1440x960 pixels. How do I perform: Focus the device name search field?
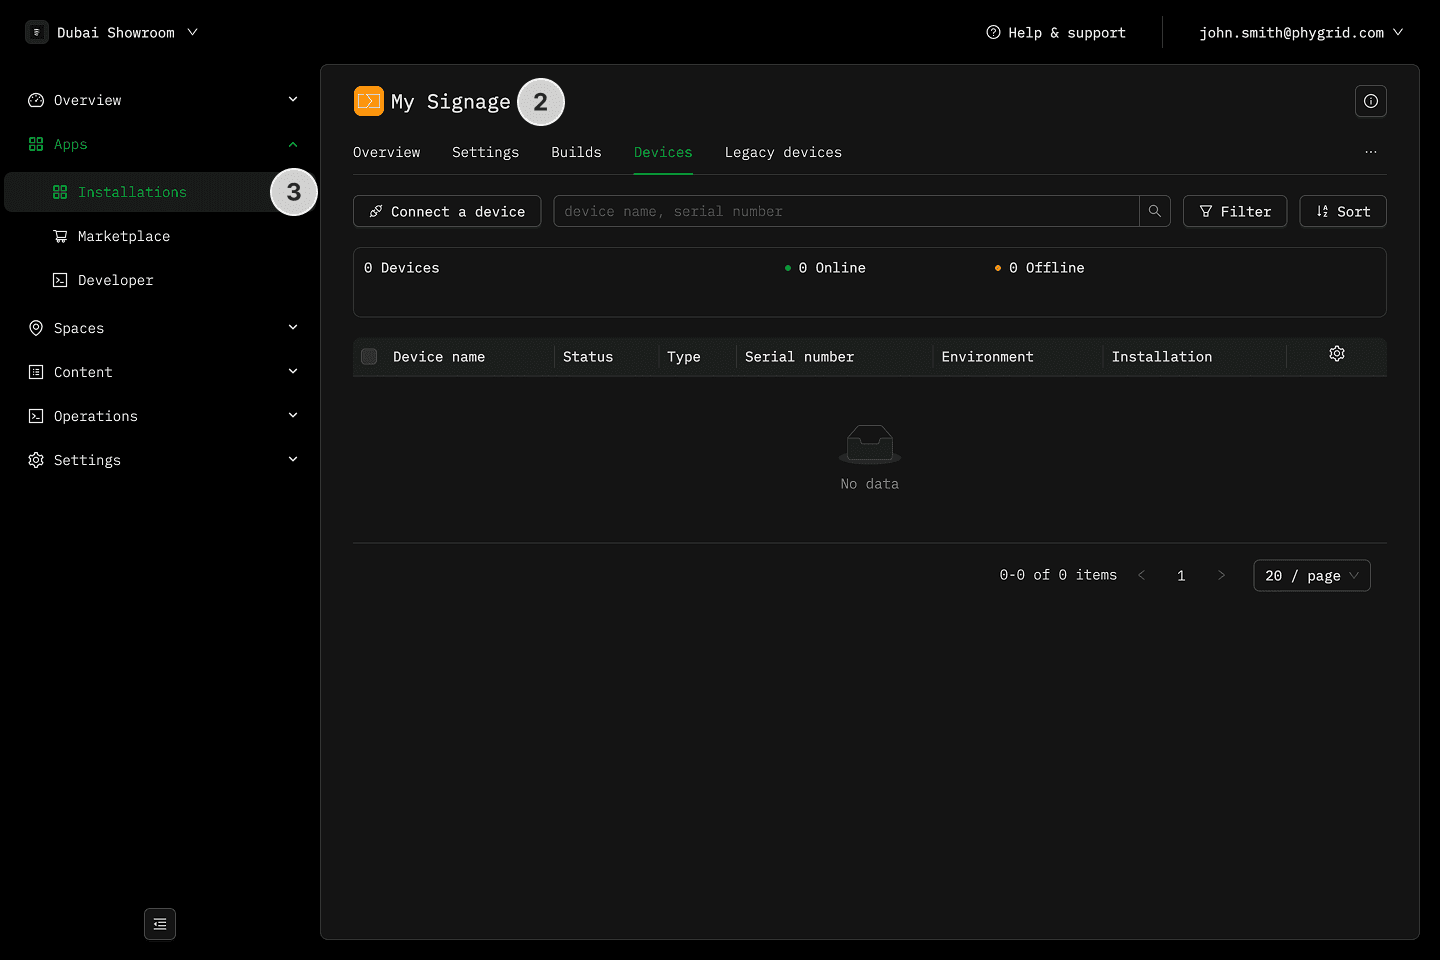tap(845, 211)
